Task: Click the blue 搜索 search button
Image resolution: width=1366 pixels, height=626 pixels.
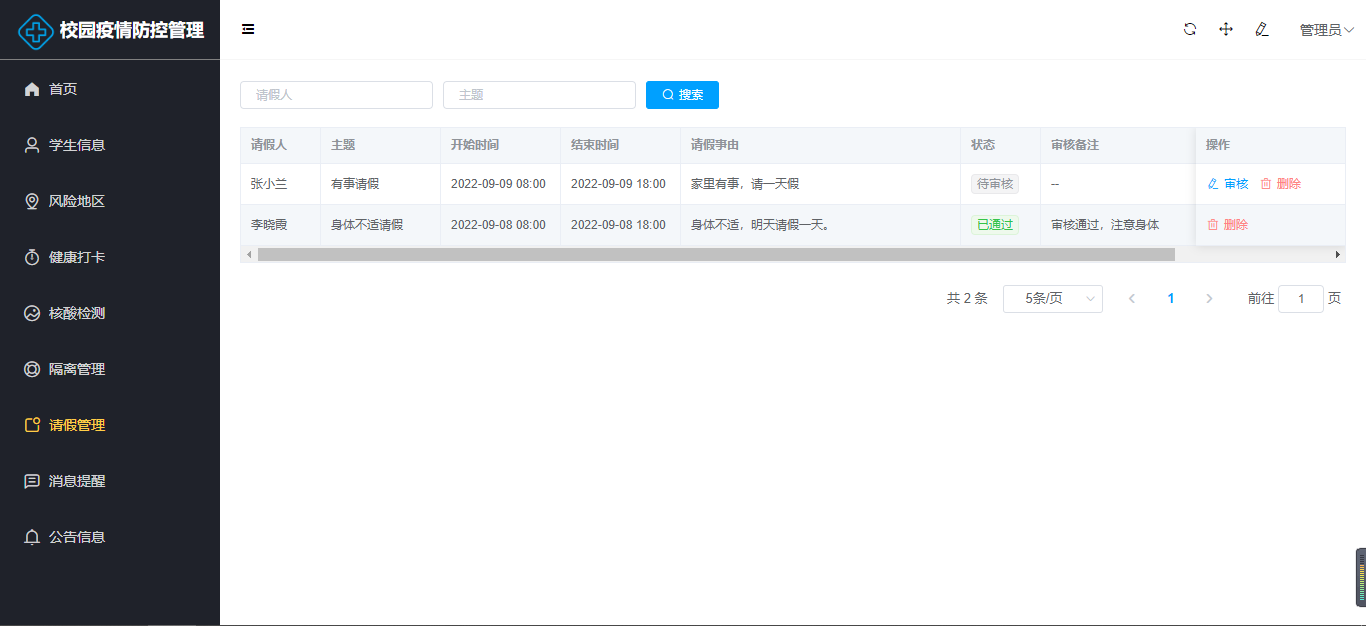Action: (682, 95)
